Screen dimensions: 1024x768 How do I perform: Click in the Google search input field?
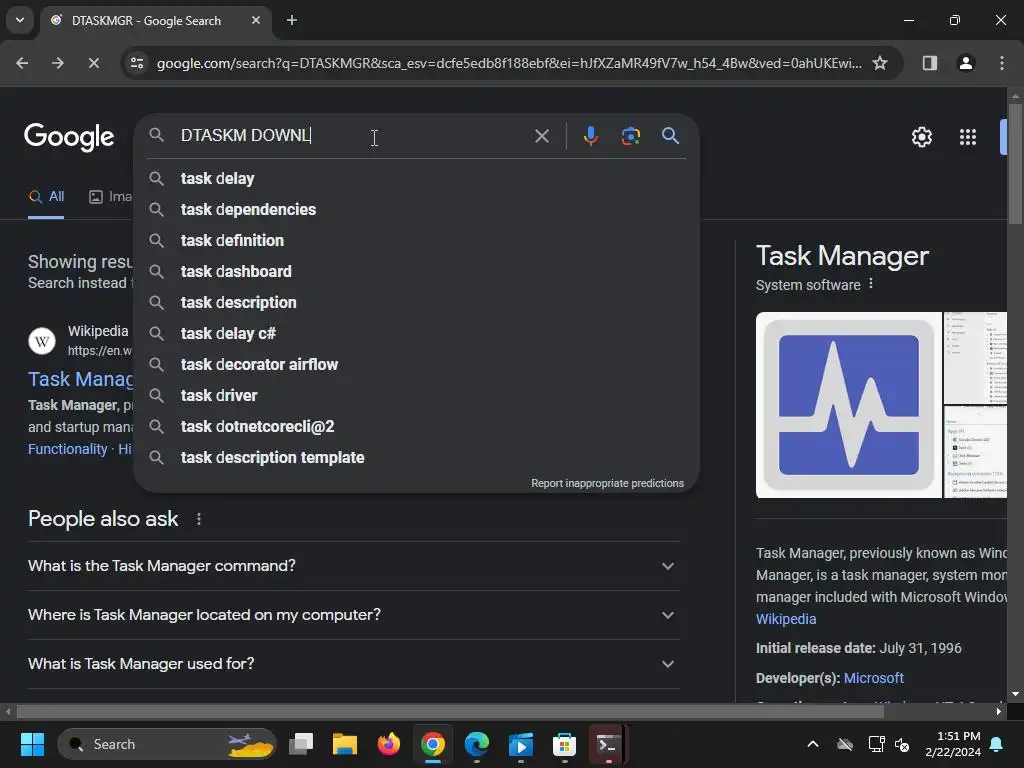tap(353, 135)
